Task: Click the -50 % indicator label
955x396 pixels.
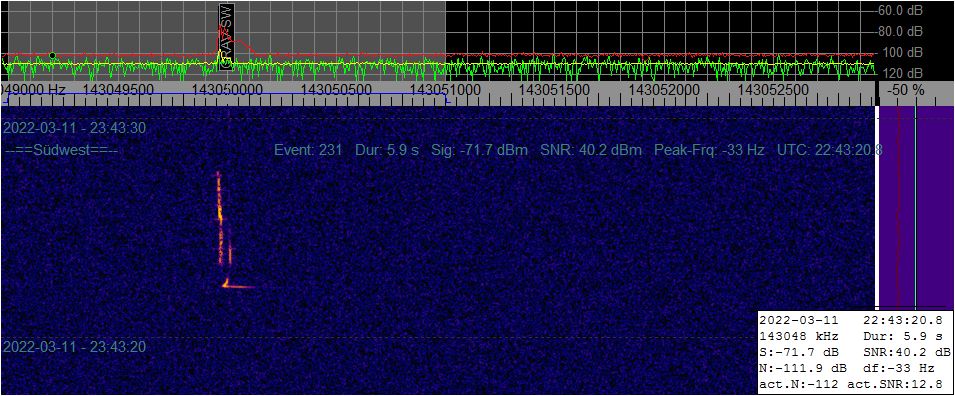Action: (906, 90)
